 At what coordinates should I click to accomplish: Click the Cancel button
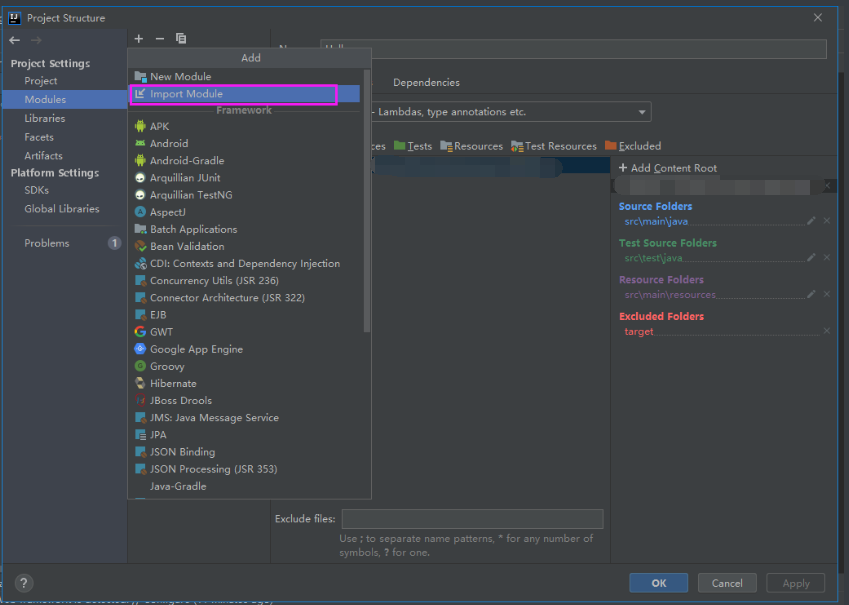[727, 583]
